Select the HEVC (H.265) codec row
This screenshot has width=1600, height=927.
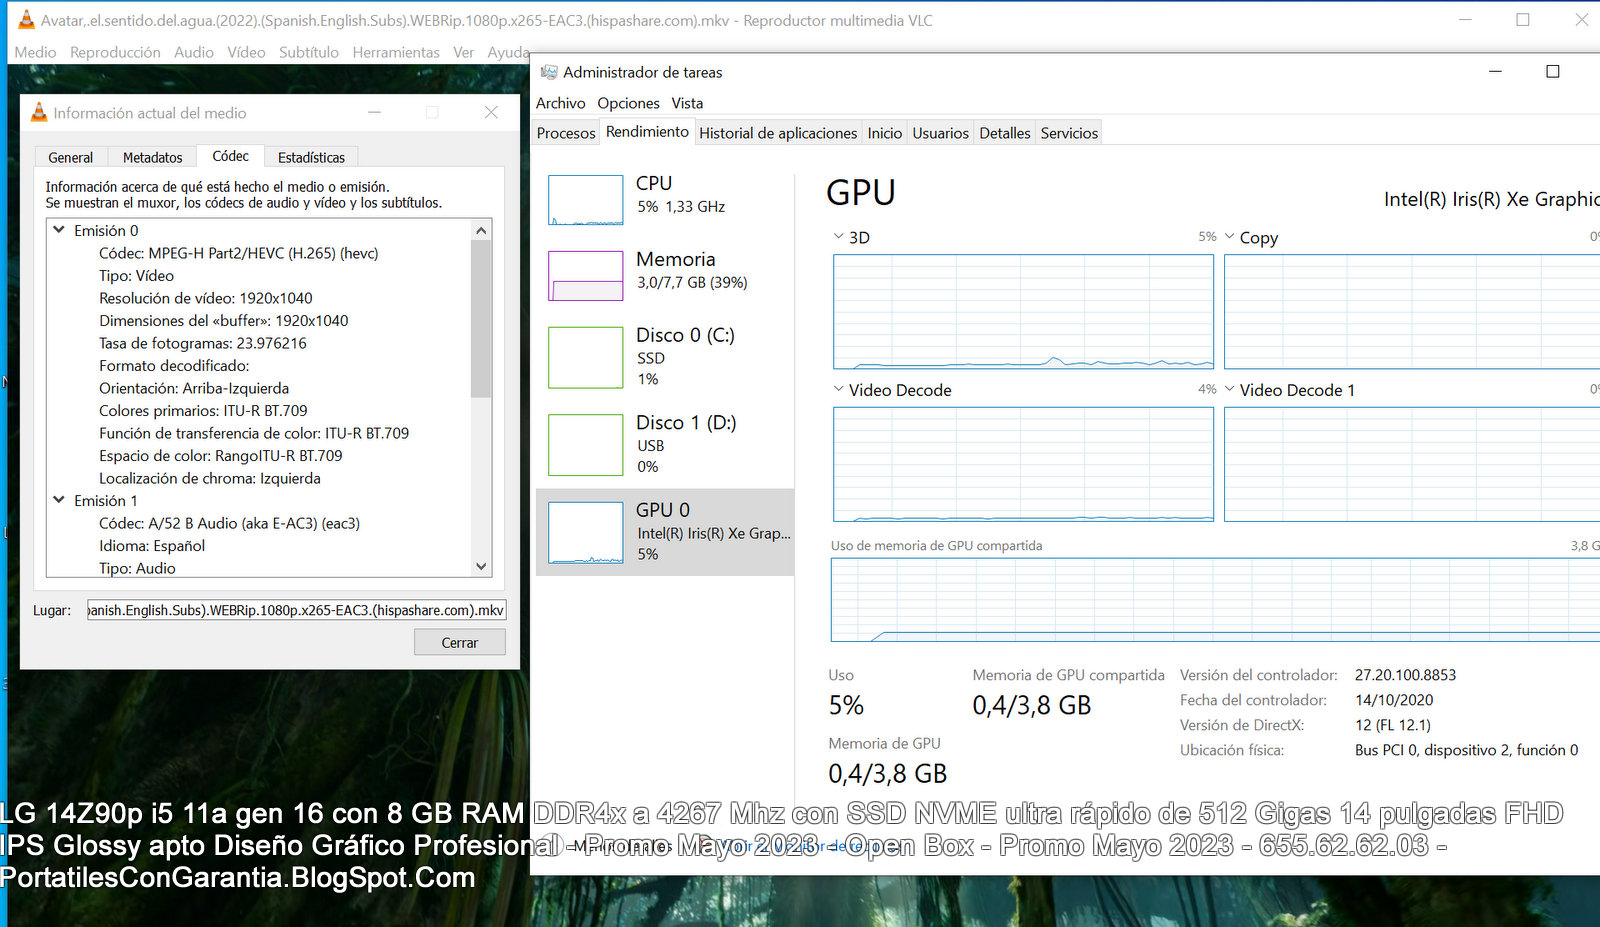[238, 253]
